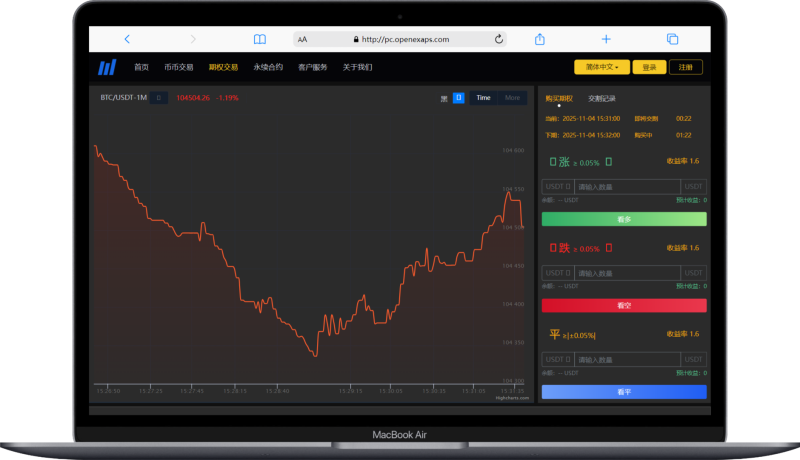
Task: Click the amount input under 跌 section
Action: [626, 273]
